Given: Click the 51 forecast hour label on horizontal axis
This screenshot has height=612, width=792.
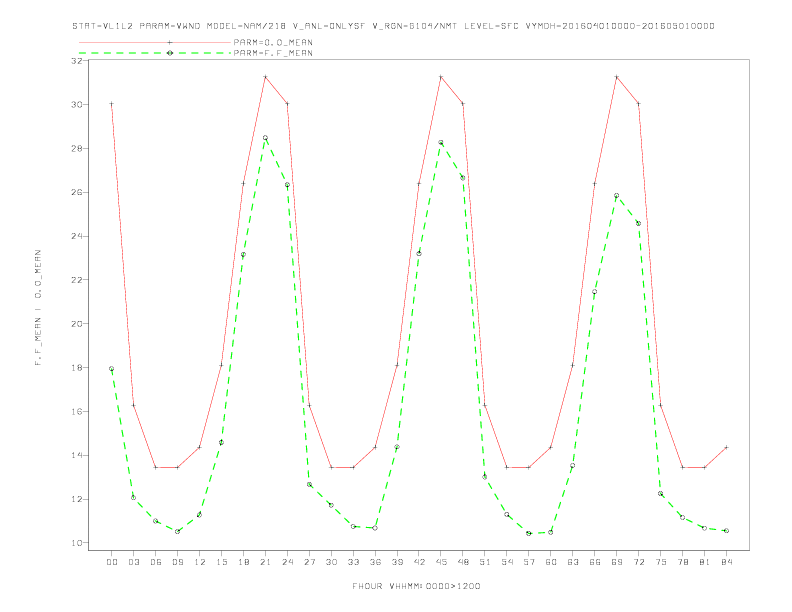Looking at the screenshot, I should tap(485, 562).
